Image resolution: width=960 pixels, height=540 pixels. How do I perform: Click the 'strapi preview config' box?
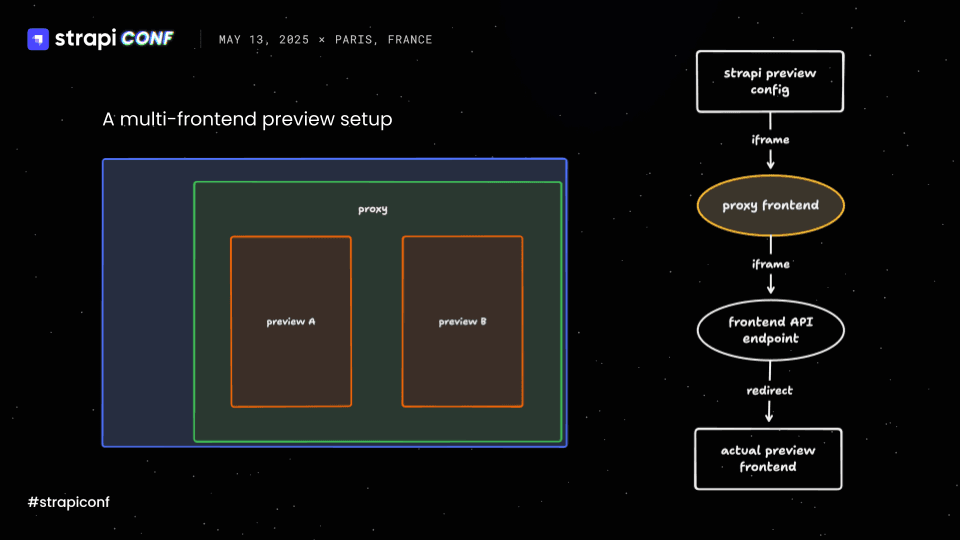(x=770, y=81)
